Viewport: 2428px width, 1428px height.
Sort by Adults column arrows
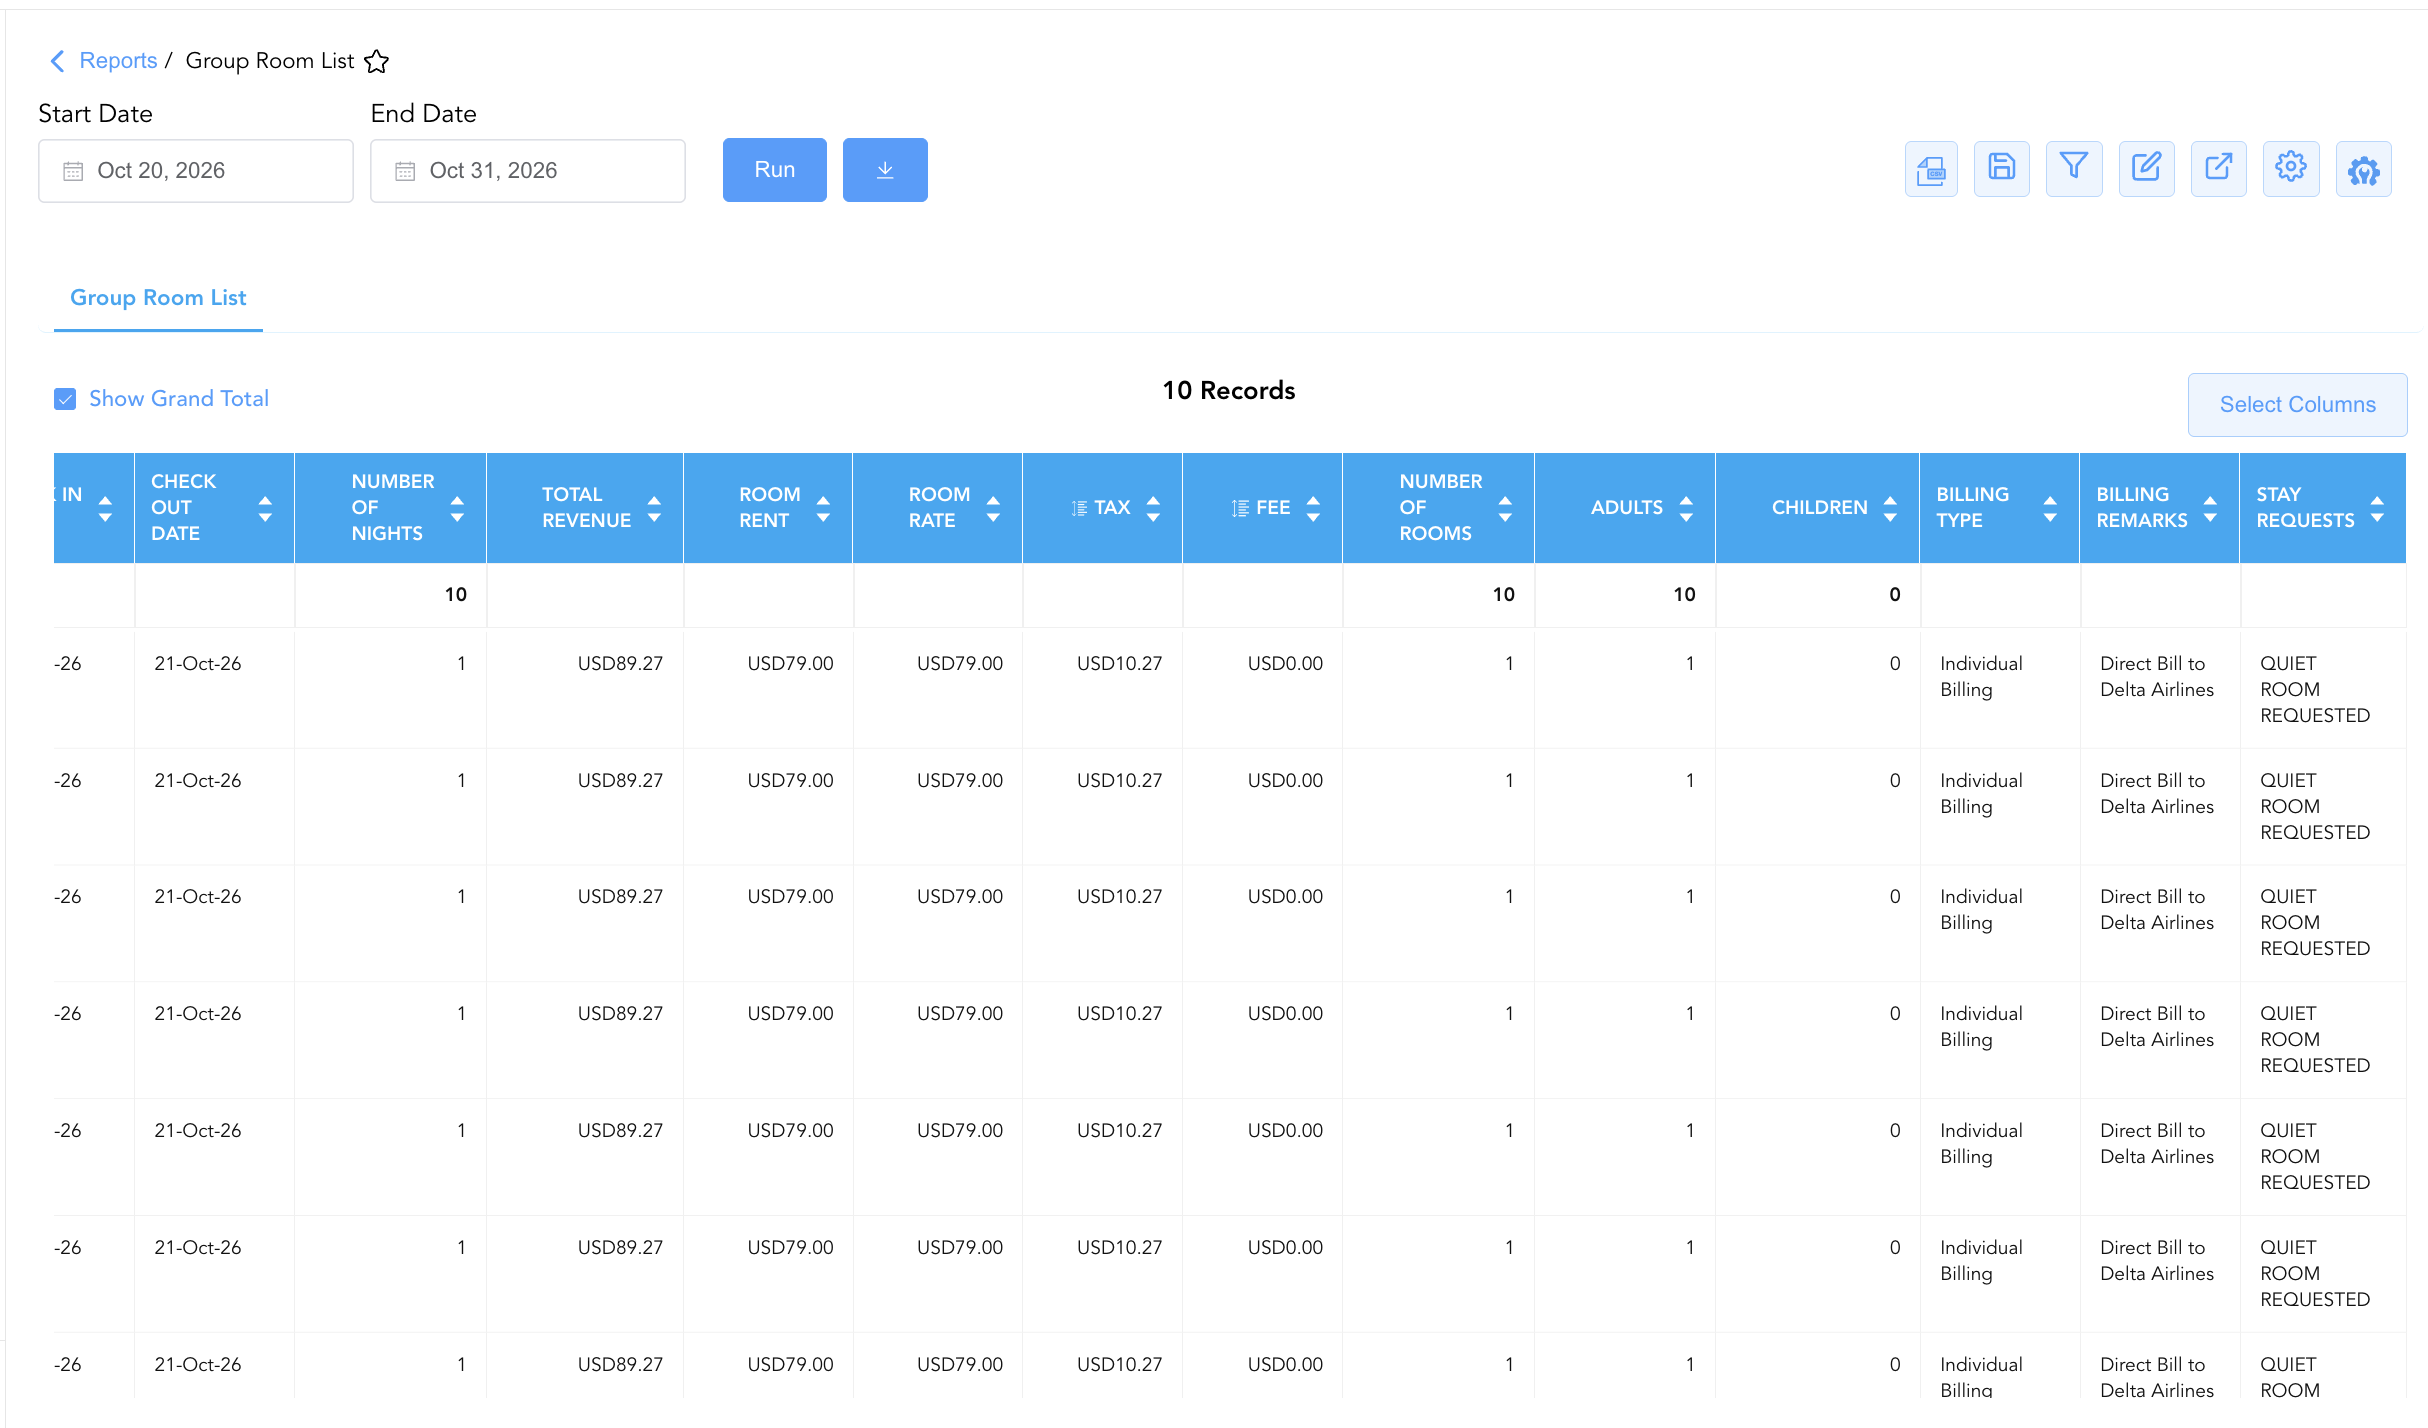pyautogui.click(x=1686, y=508)
